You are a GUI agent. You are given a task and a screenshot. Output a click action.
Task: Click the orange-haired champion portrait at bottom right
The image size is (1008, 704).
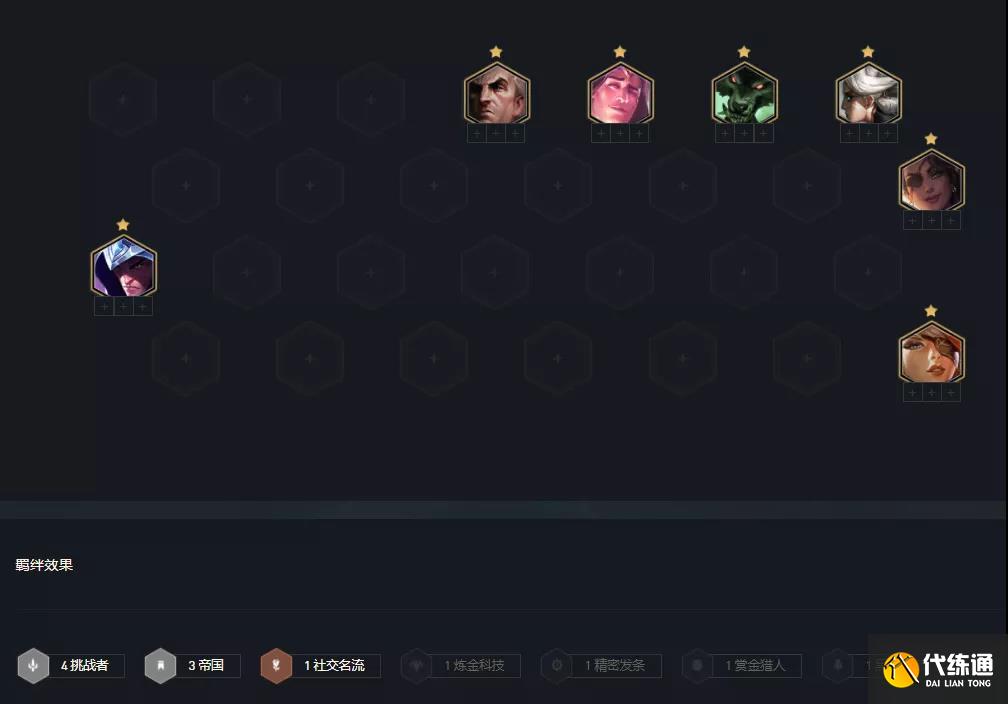932,353
